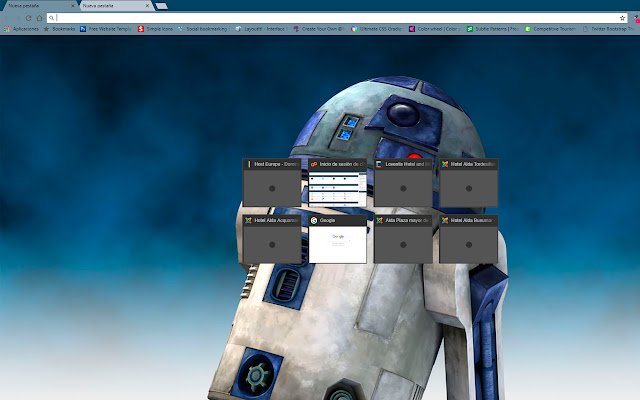Open the Aplicaciones apps shortcut
Screen dimensions: 640x400
(21, 29)
